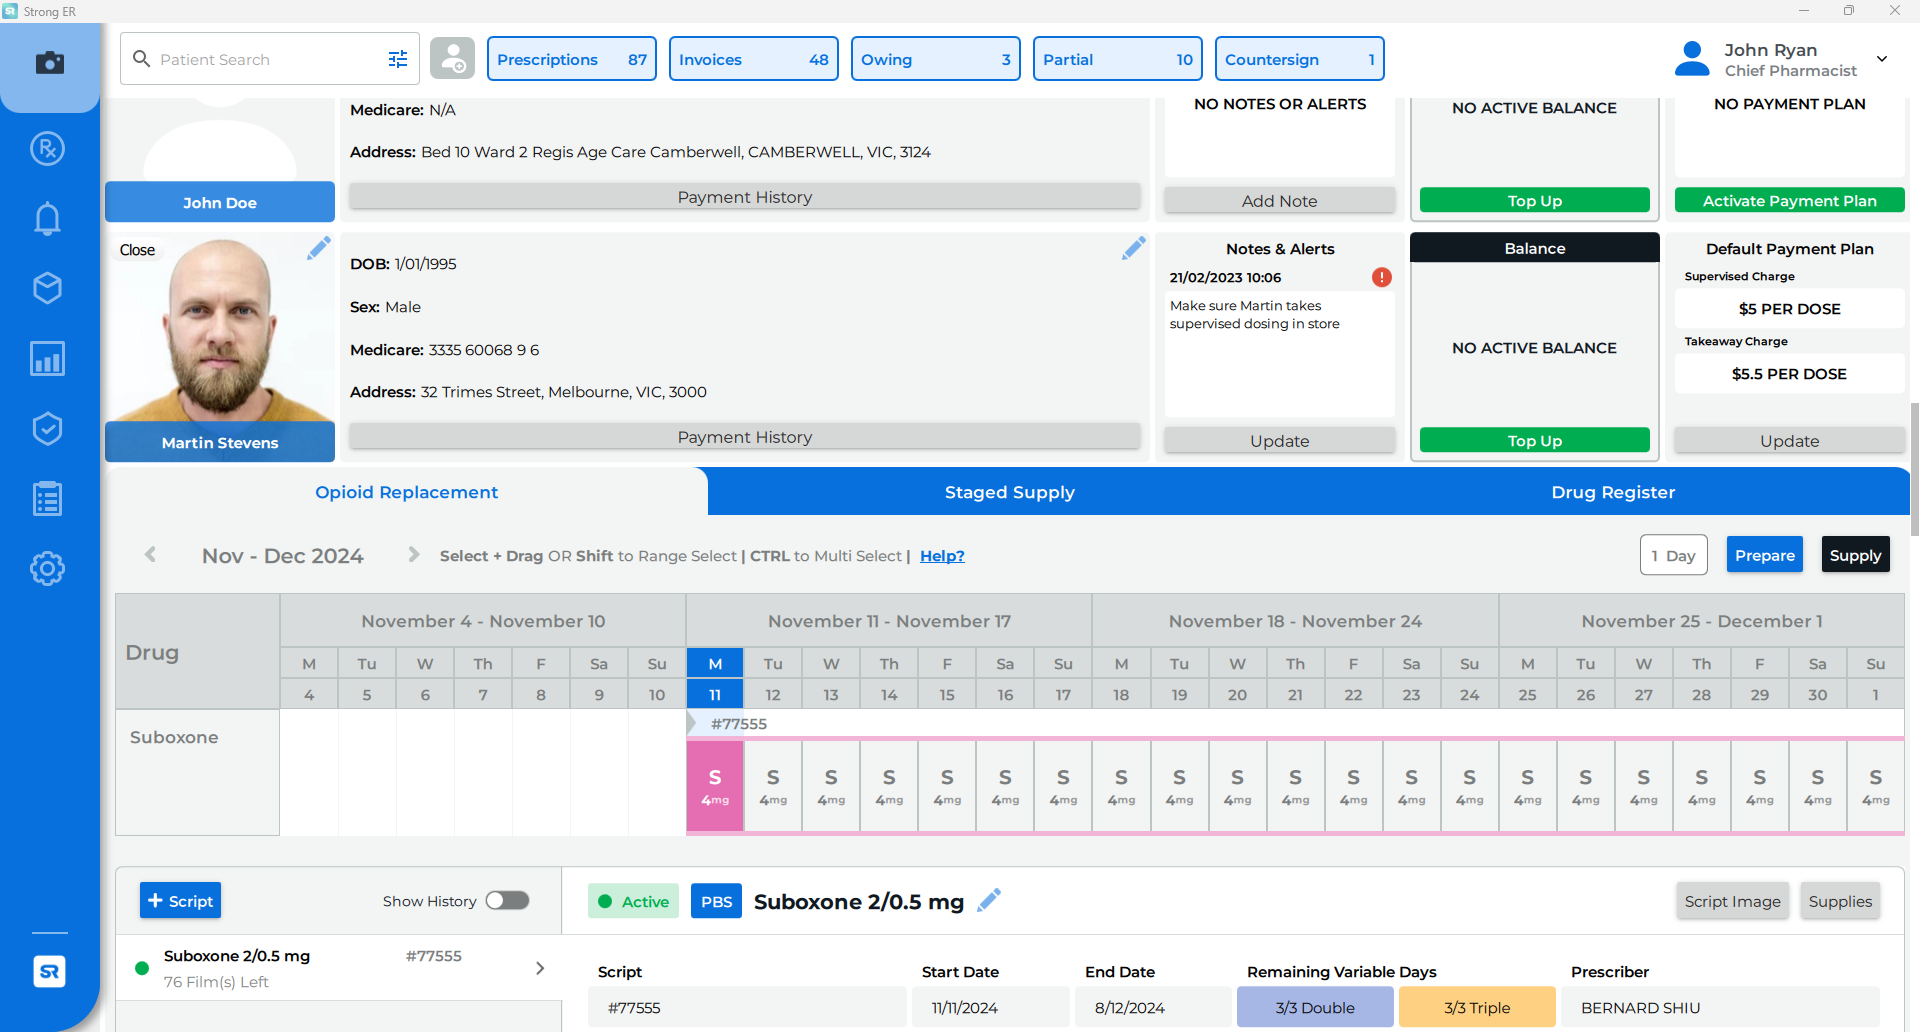Select the camera sidebar icon
The width and height of the screenshot is (1920, 1032).
point(49,63)
